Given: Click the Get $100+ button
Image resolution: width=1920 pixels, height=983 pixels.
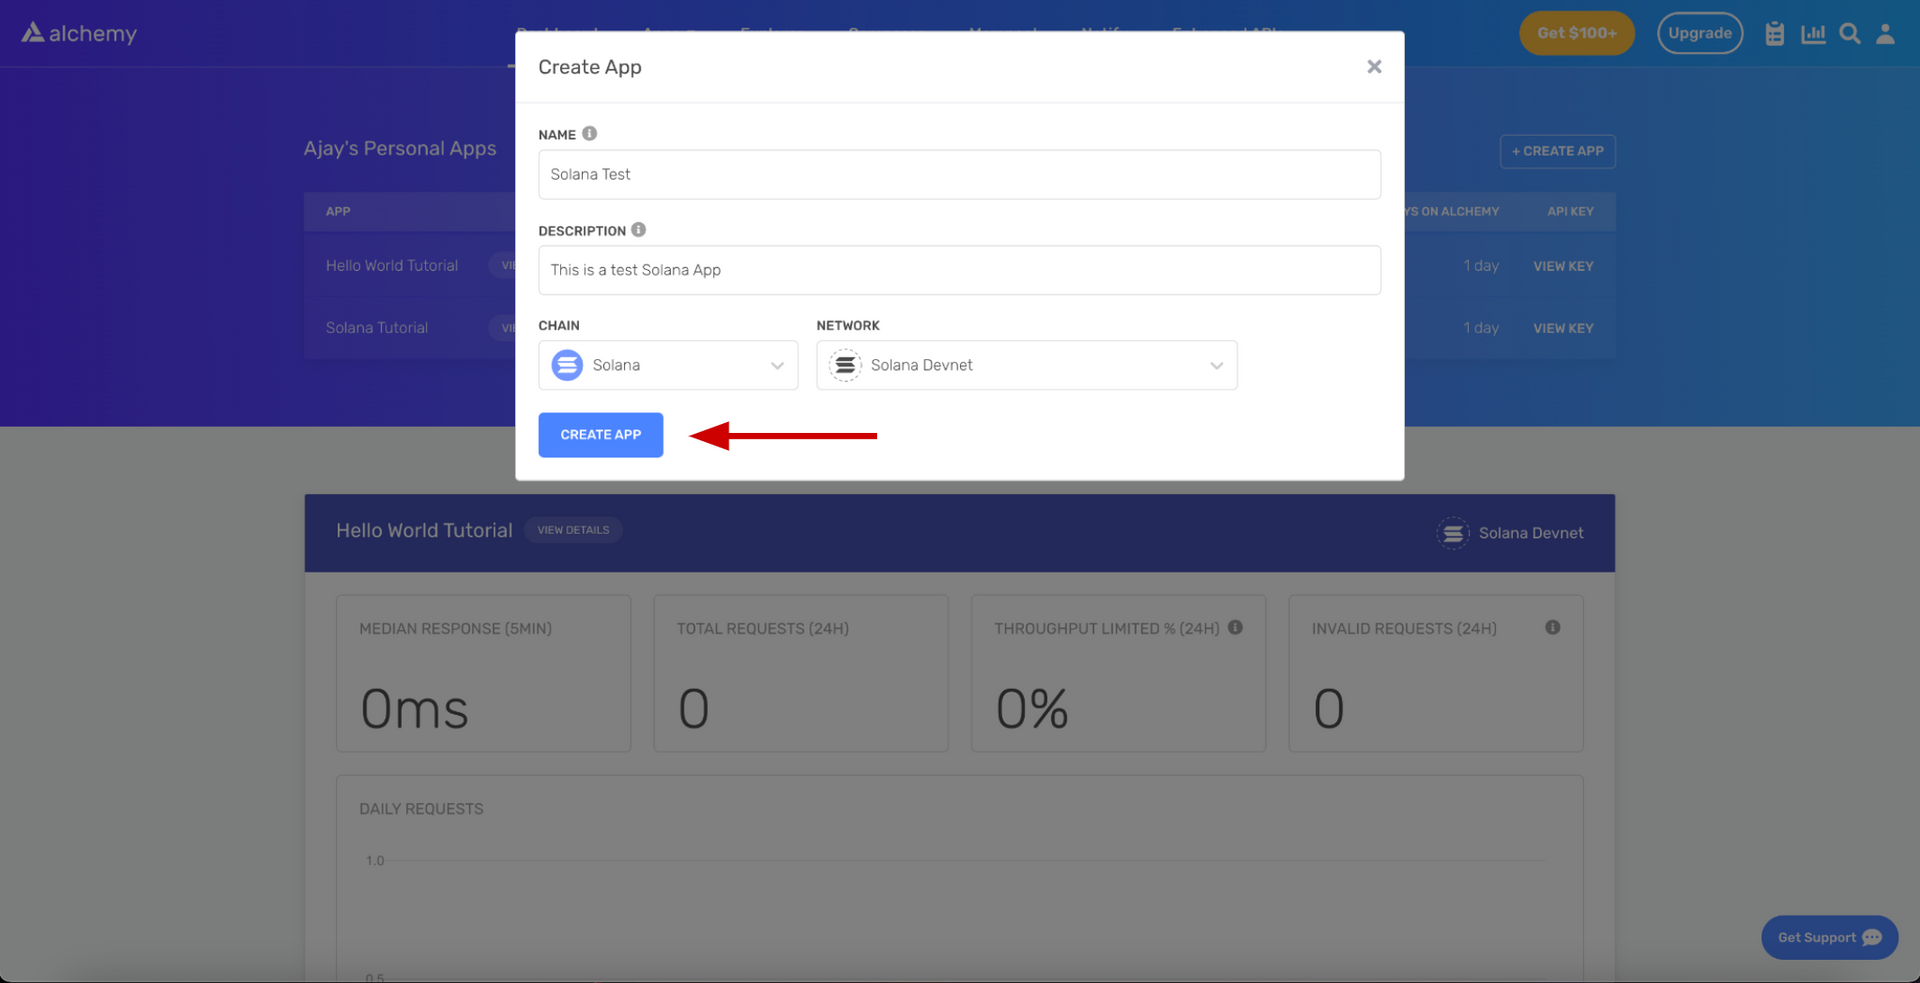Looking at the screenshot, I should [x=1577, y=33].
